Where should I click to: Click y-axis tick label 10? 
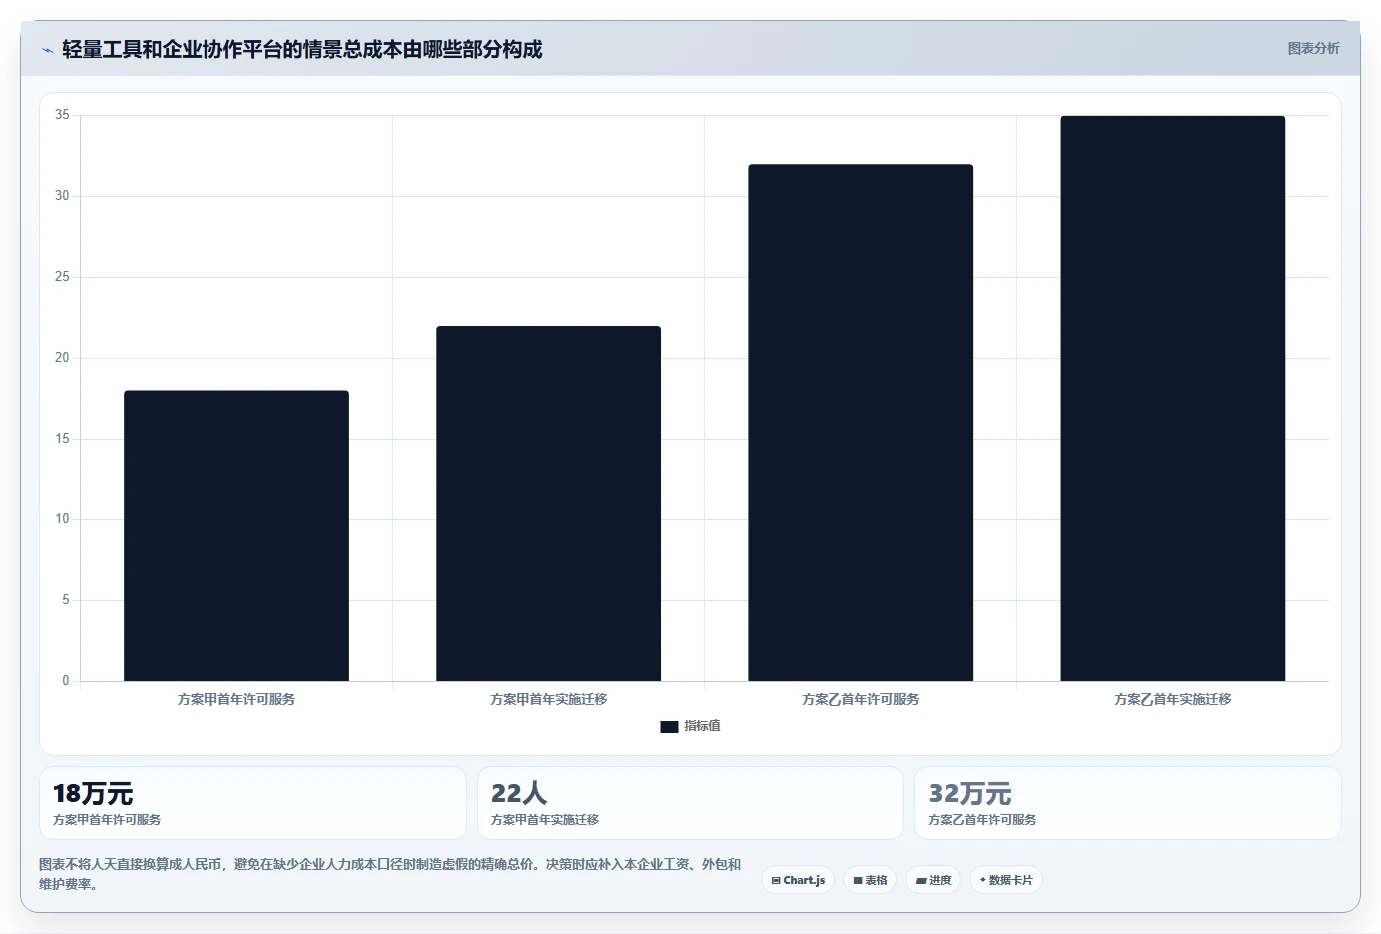coord(62,519)
